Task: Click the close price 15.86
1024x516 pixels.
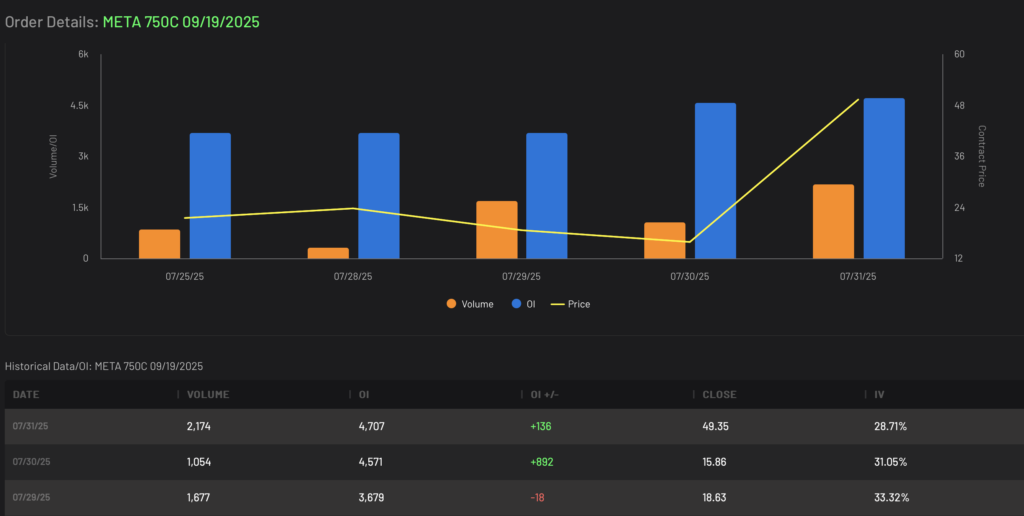Action: tap(714, 462)
